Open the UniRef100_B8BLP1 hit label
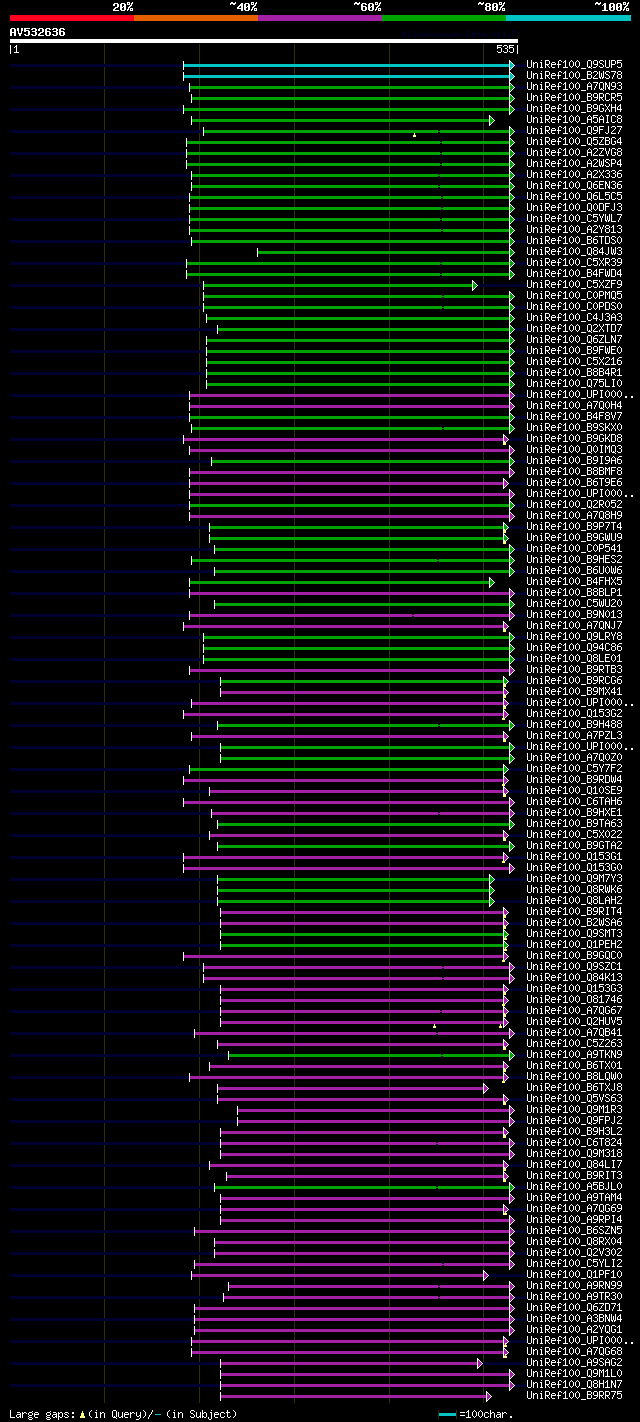 point(574,592)
